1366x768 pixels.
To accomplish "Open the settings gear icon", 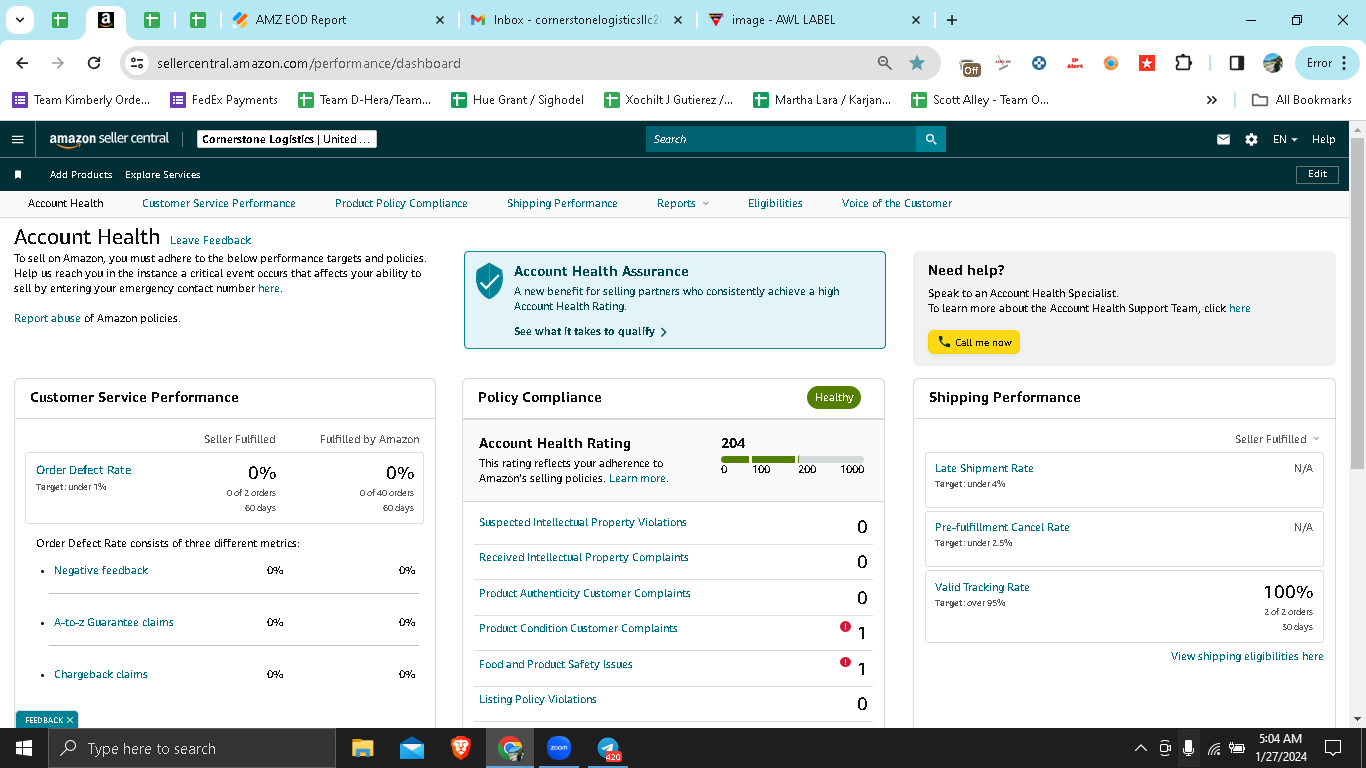I will click(1251, 139).
